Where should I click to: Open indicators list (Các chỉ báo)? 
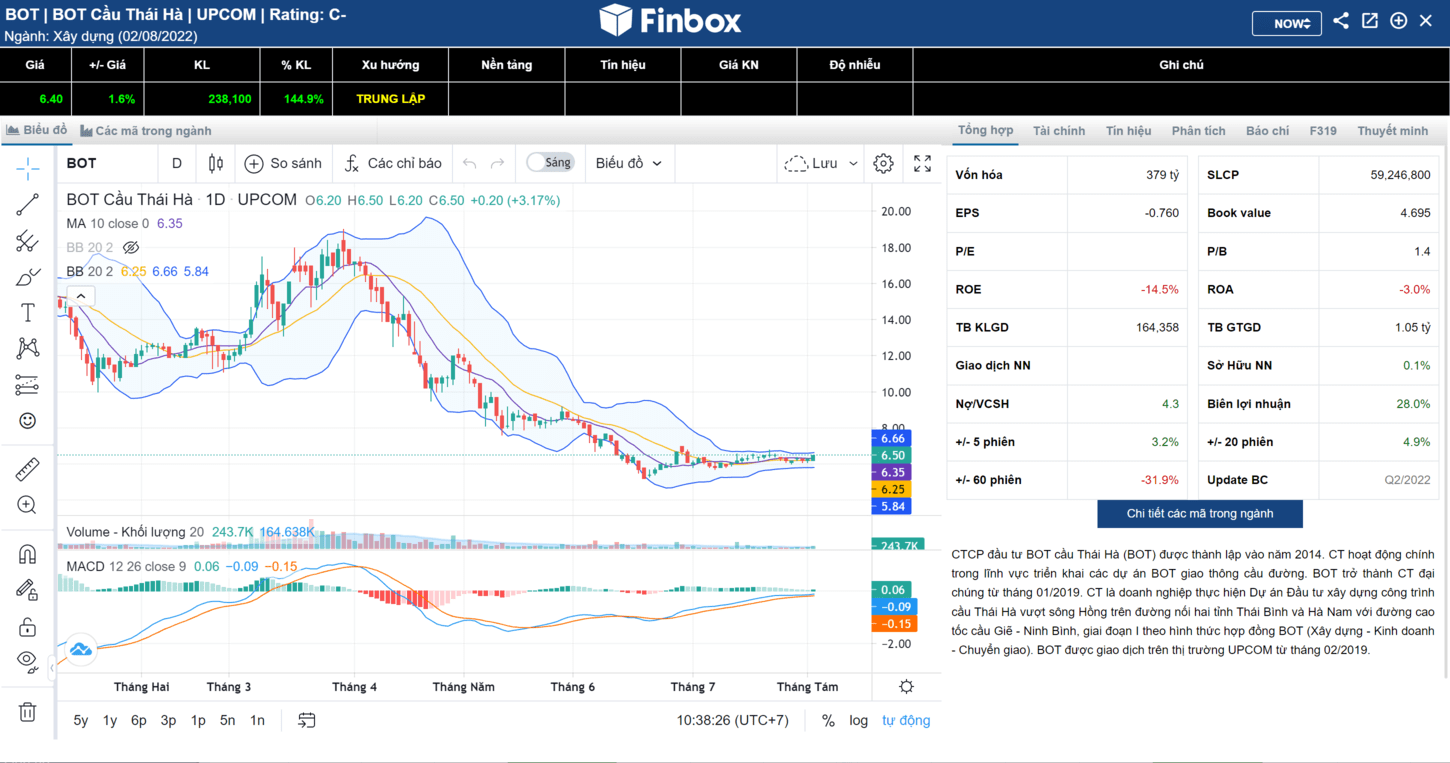392,163
